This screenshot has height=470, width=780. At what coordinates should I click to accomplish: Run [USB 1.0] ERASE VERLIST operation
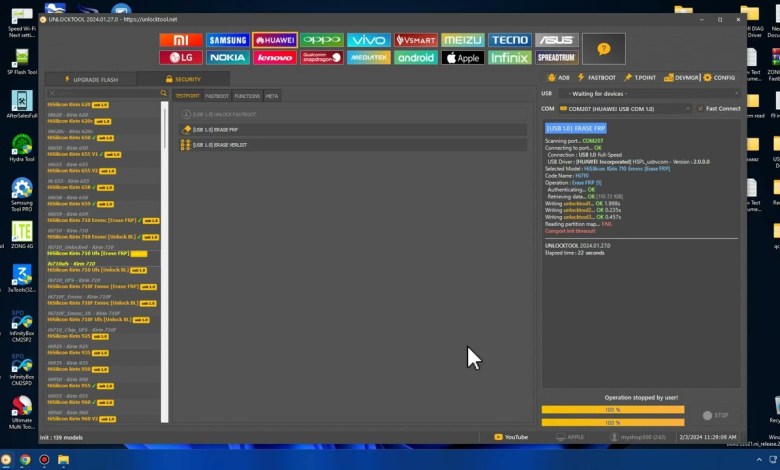click(x=353, y=145)
